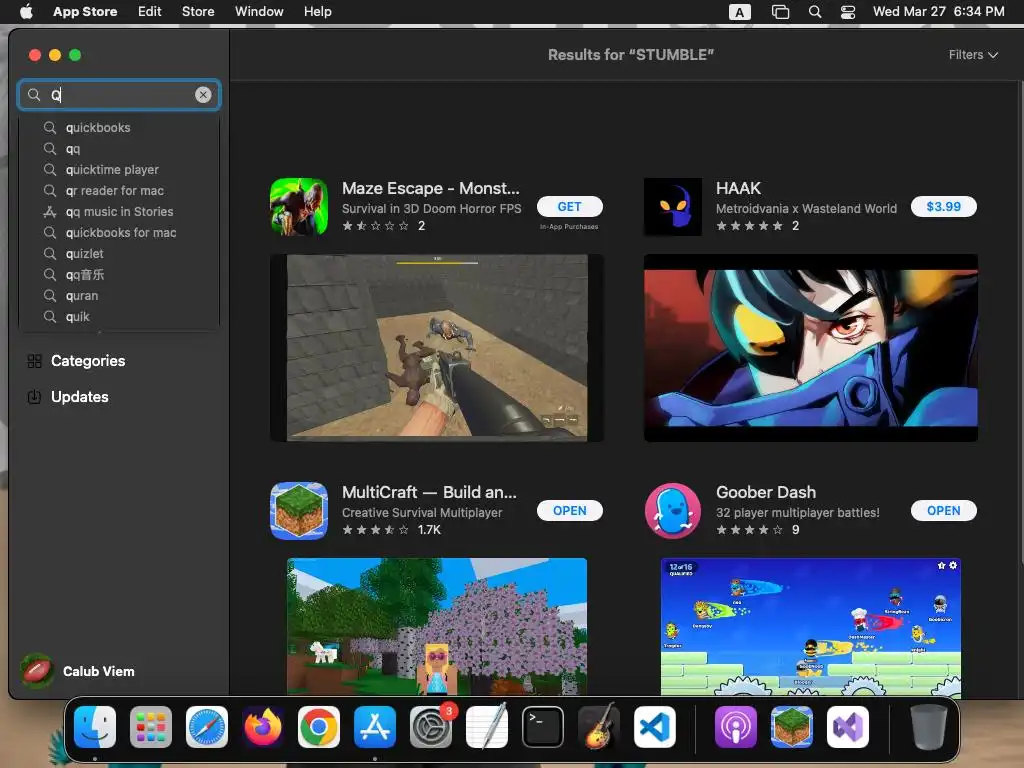Open System Settings from the Dock
The height and width of the screenshot is (768, 1024).
(431, 727)
